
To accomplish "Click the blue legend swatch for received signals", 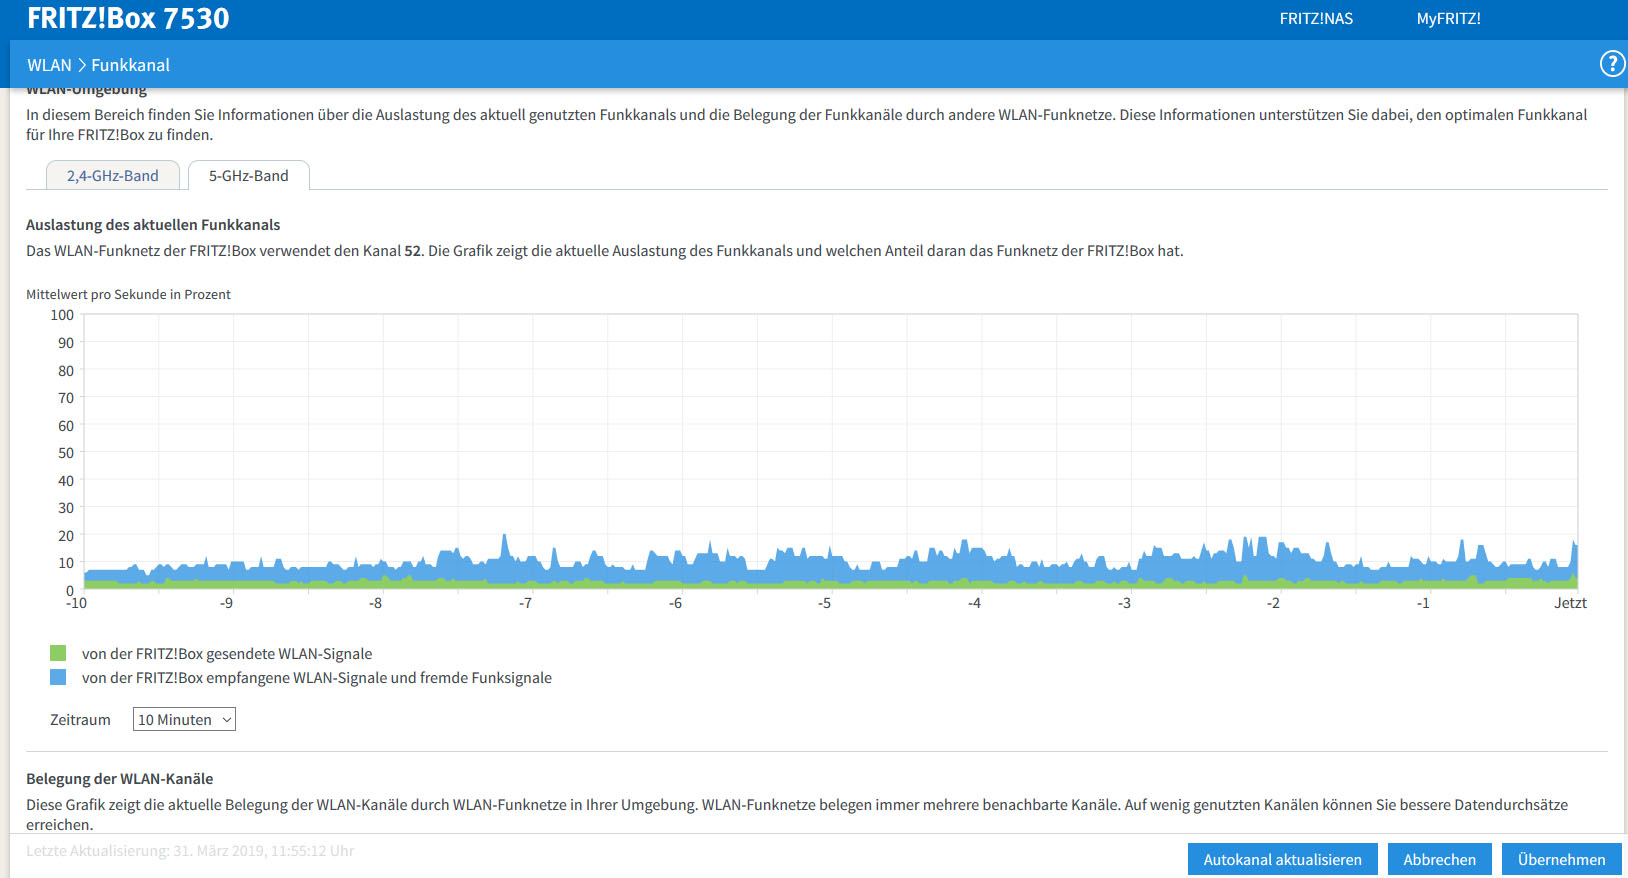I will point(58,677).
